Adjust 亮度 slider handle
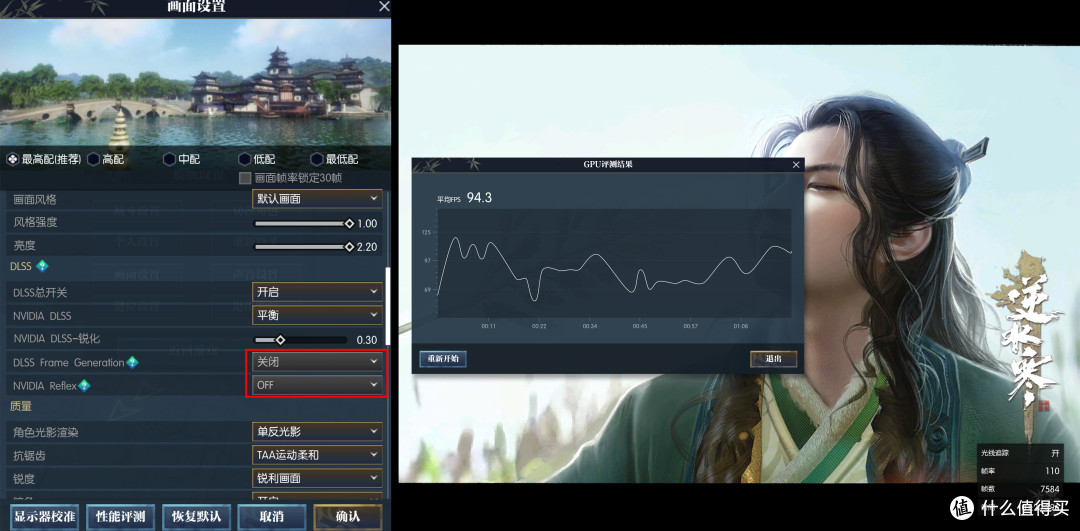This screenshot has width=1080, height=531. click(349, 247)
